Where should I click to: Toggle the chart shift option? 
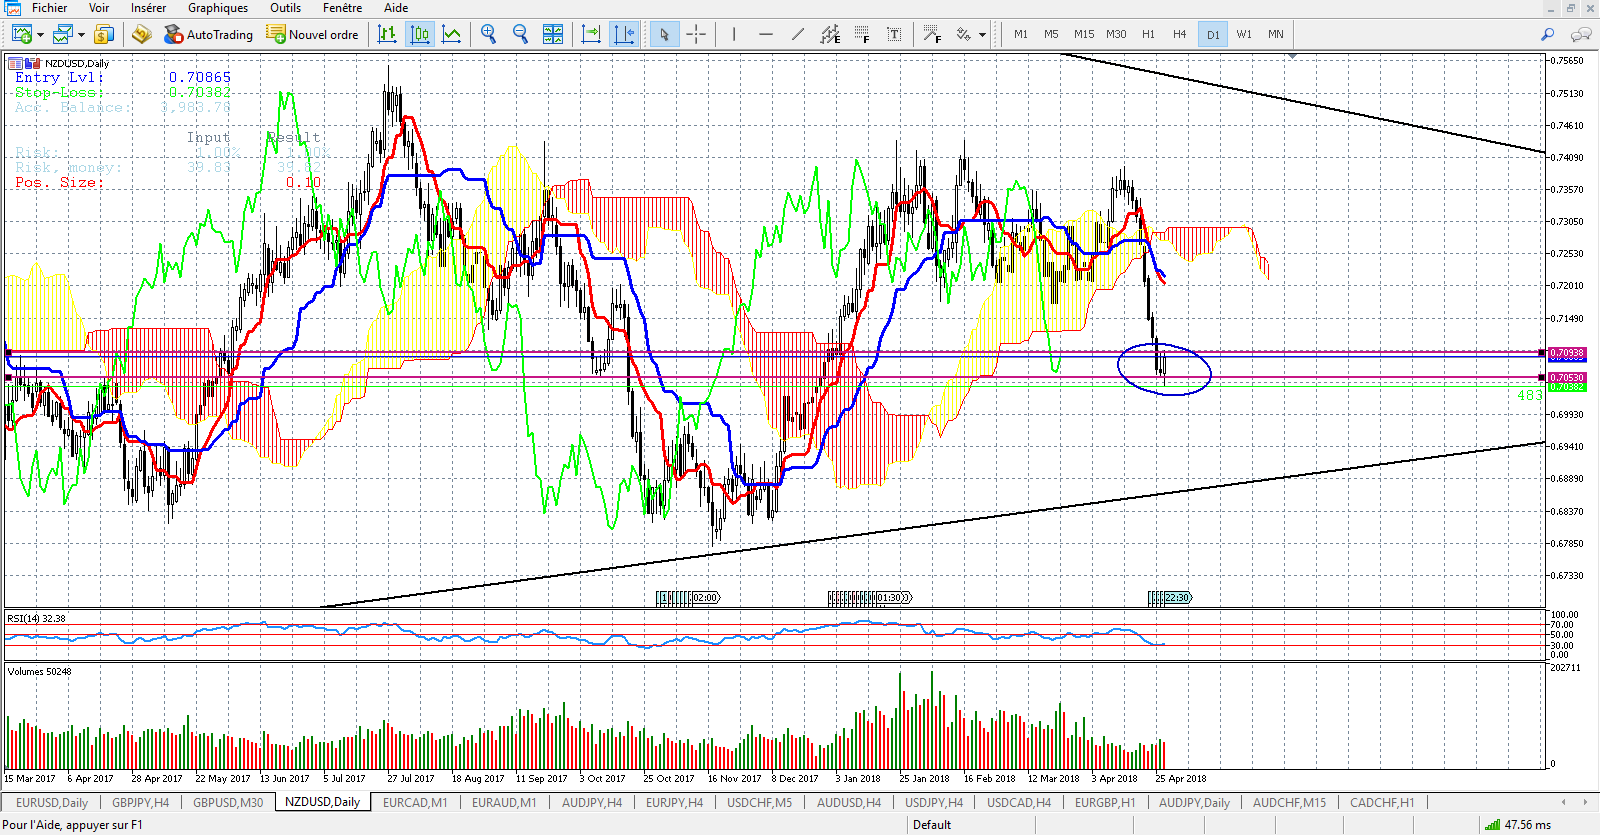(624, 34)
